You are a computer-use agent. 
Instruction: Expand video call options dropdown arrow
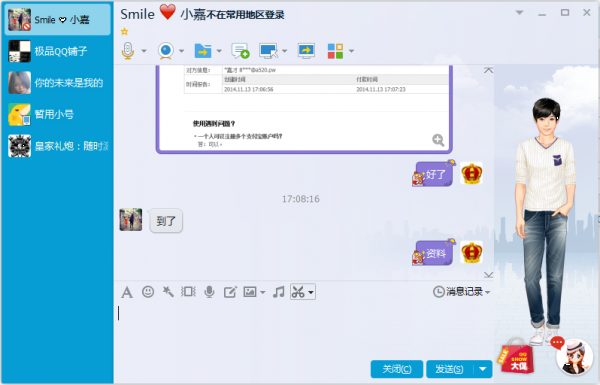(181, 51)
